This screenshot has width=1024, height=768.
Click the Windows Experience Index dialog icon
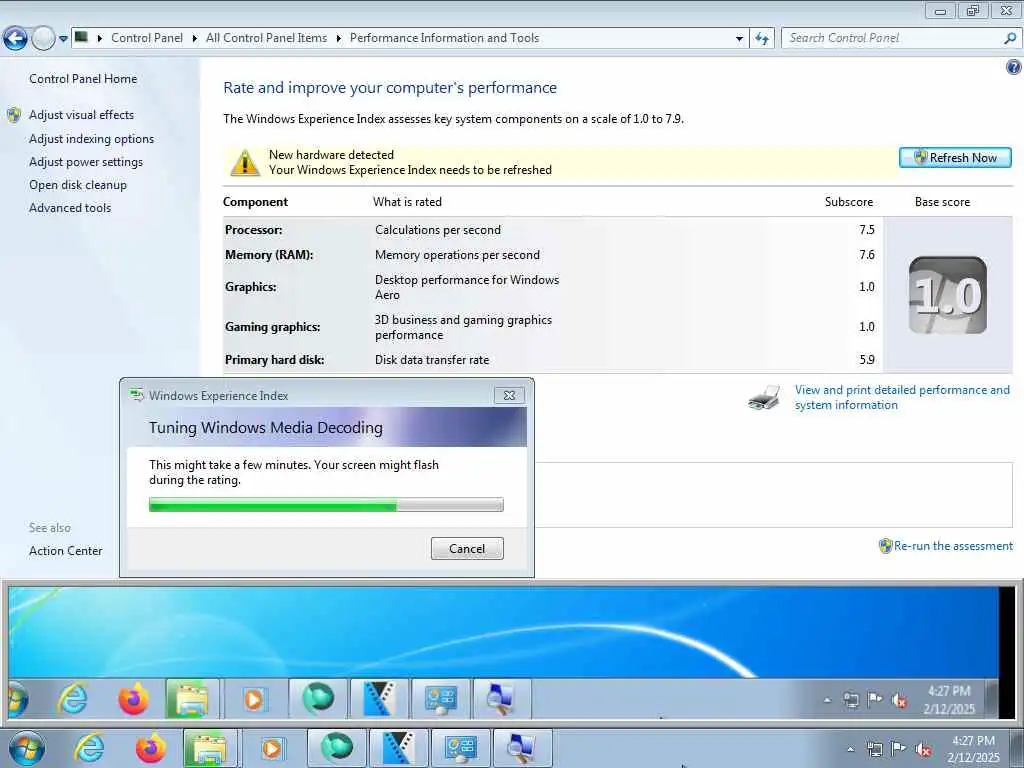coord(136,394)
